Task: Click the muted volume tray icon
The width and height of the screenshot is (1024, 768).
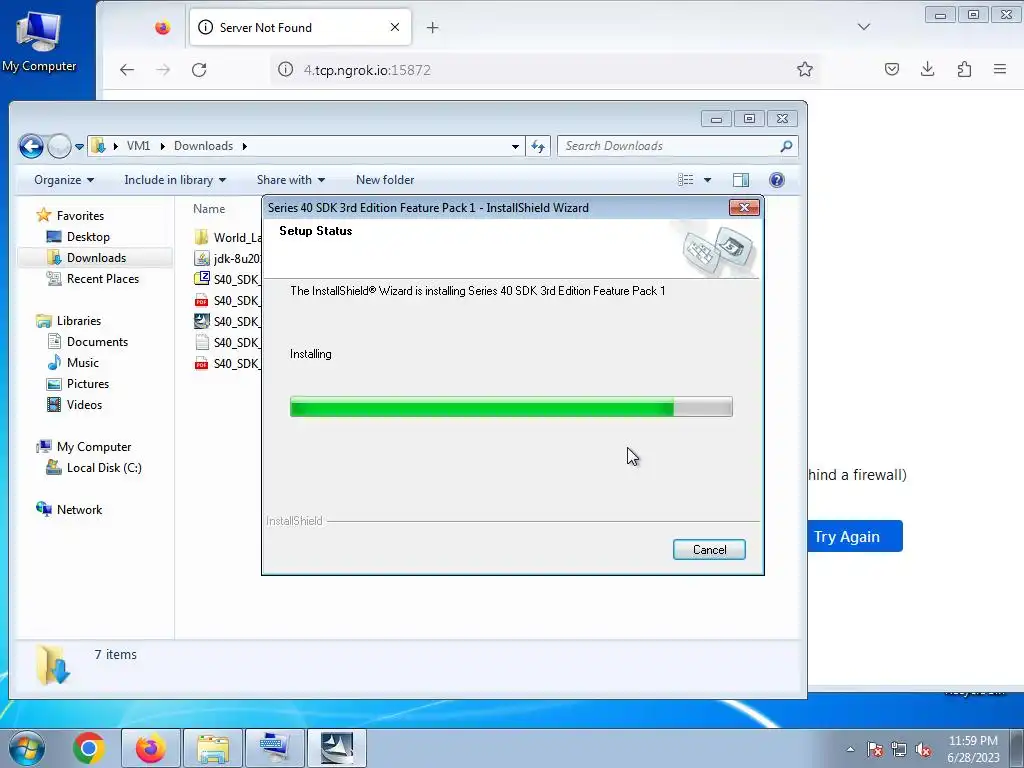Action: tap(923, 749)
